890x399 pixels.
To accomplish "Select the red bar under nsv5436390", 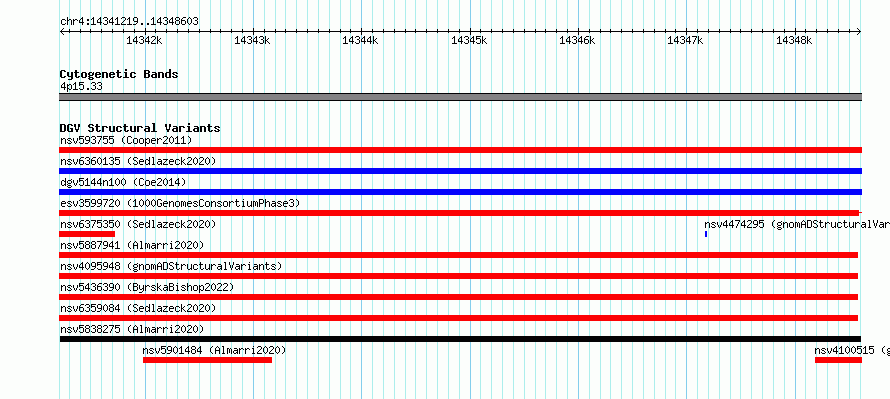I will [459, 297].
